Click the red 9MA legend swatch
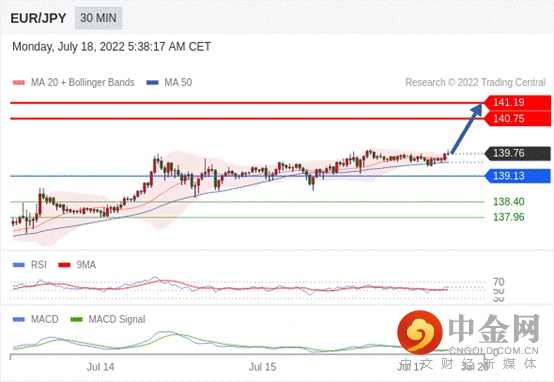The height and width of the screenshot is (382, 554). point(64,265)
